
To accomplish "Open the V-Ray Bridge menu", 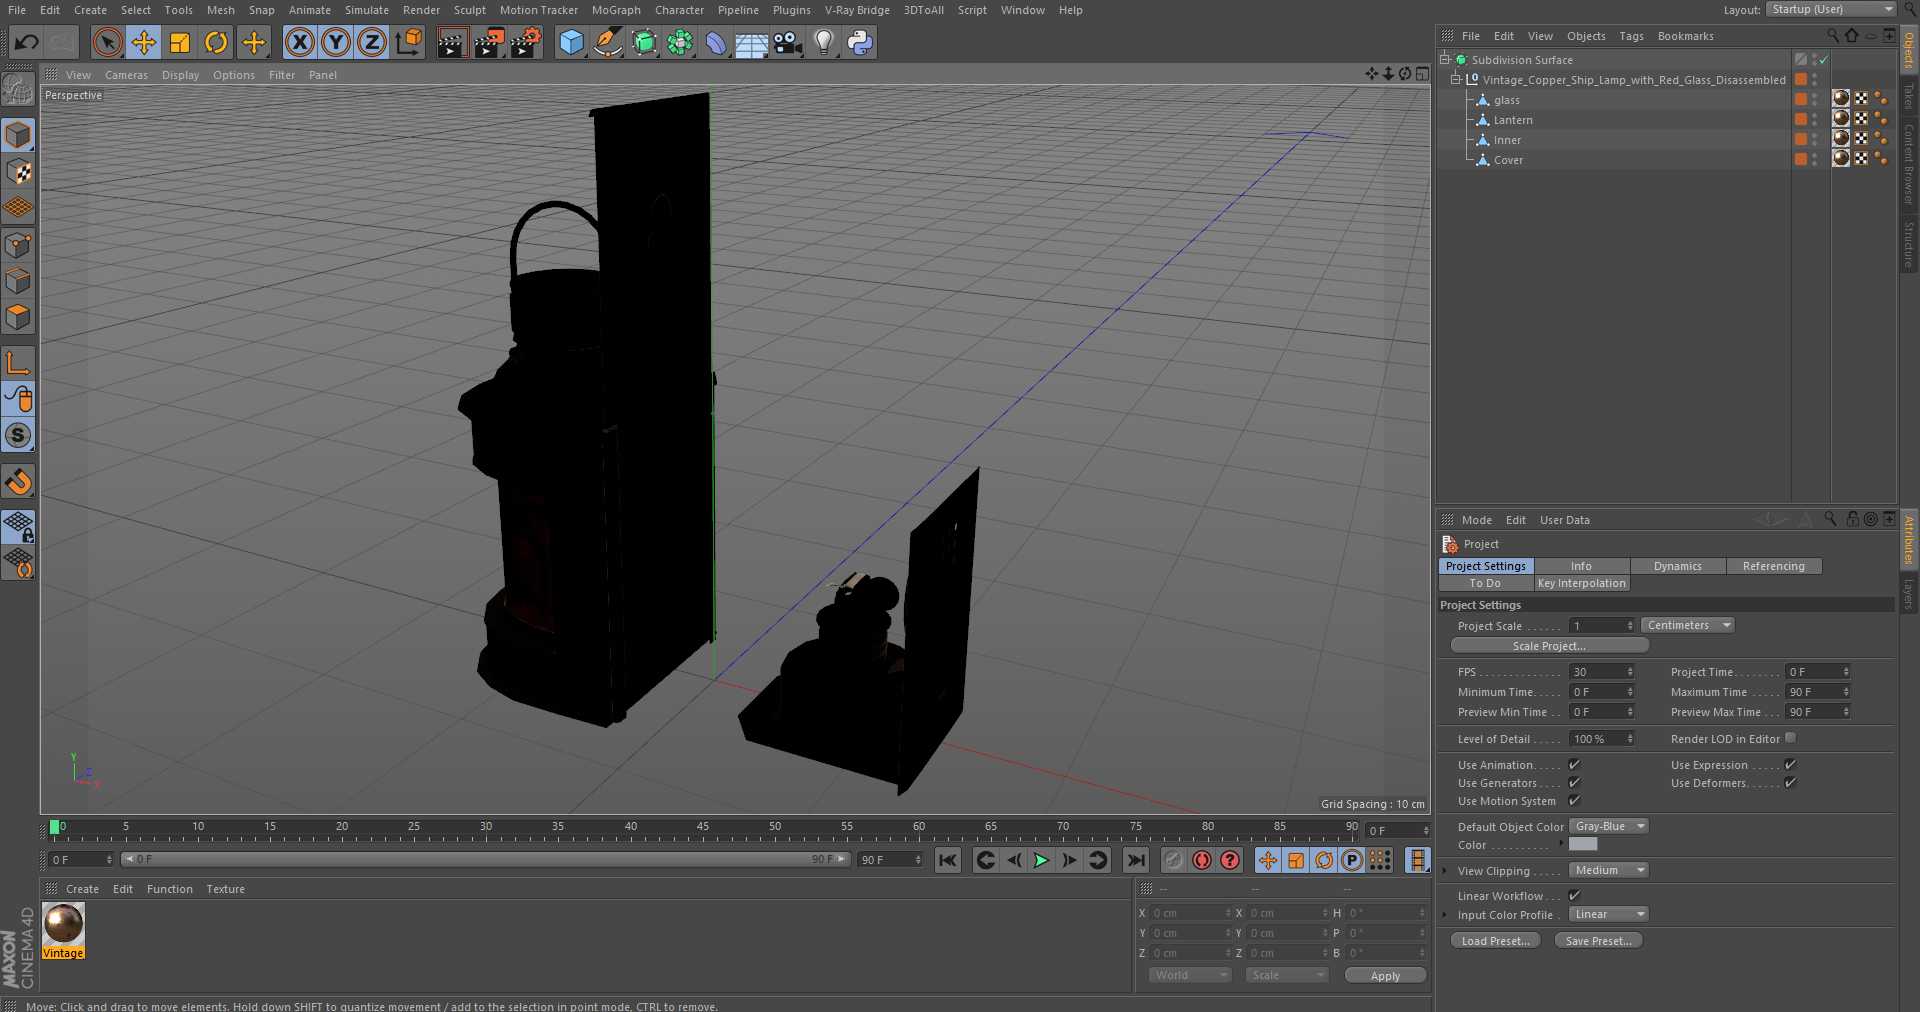I will pos(857,10).
